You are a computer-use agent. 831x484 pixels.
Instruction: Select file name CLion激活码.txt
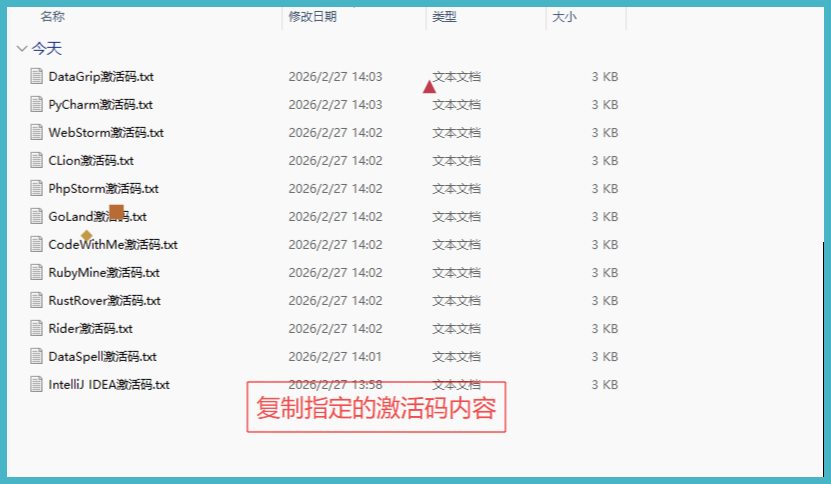coord(91,161)
